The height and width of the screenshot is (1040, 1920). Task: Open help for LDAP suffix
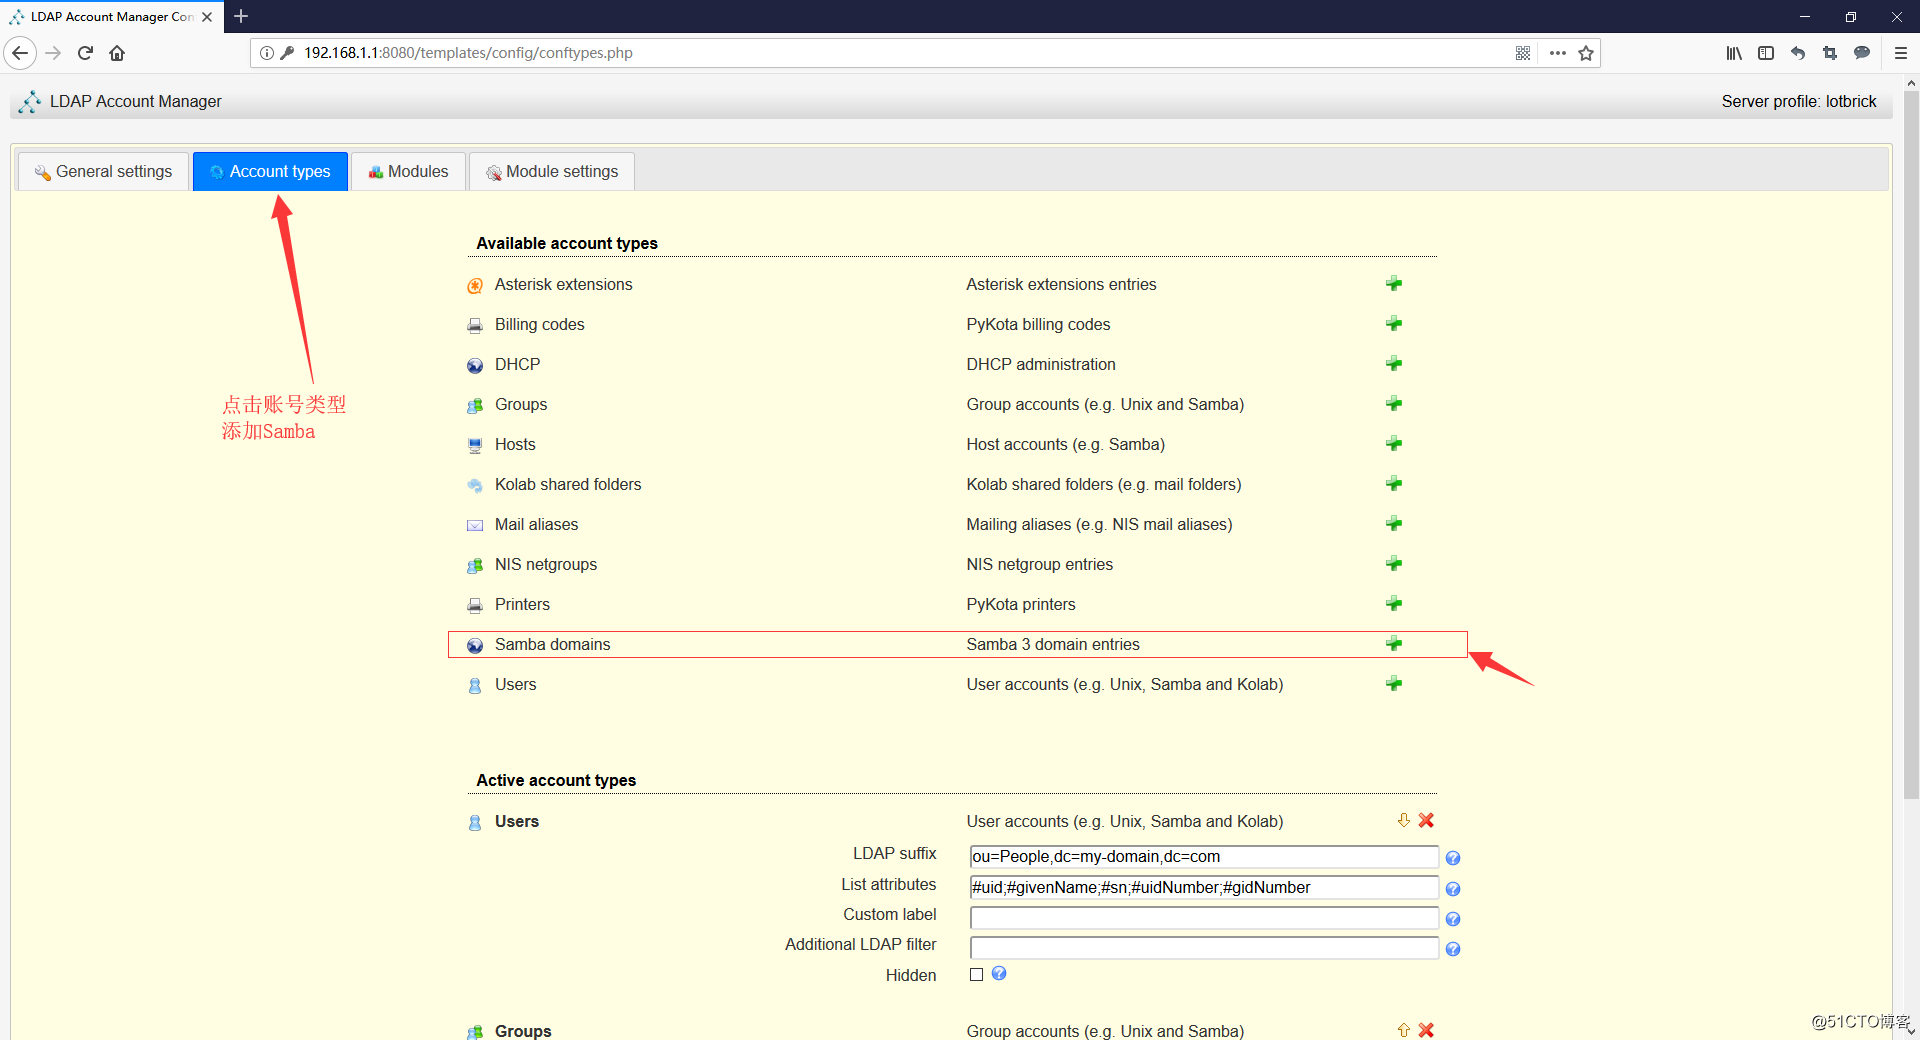1453,858
